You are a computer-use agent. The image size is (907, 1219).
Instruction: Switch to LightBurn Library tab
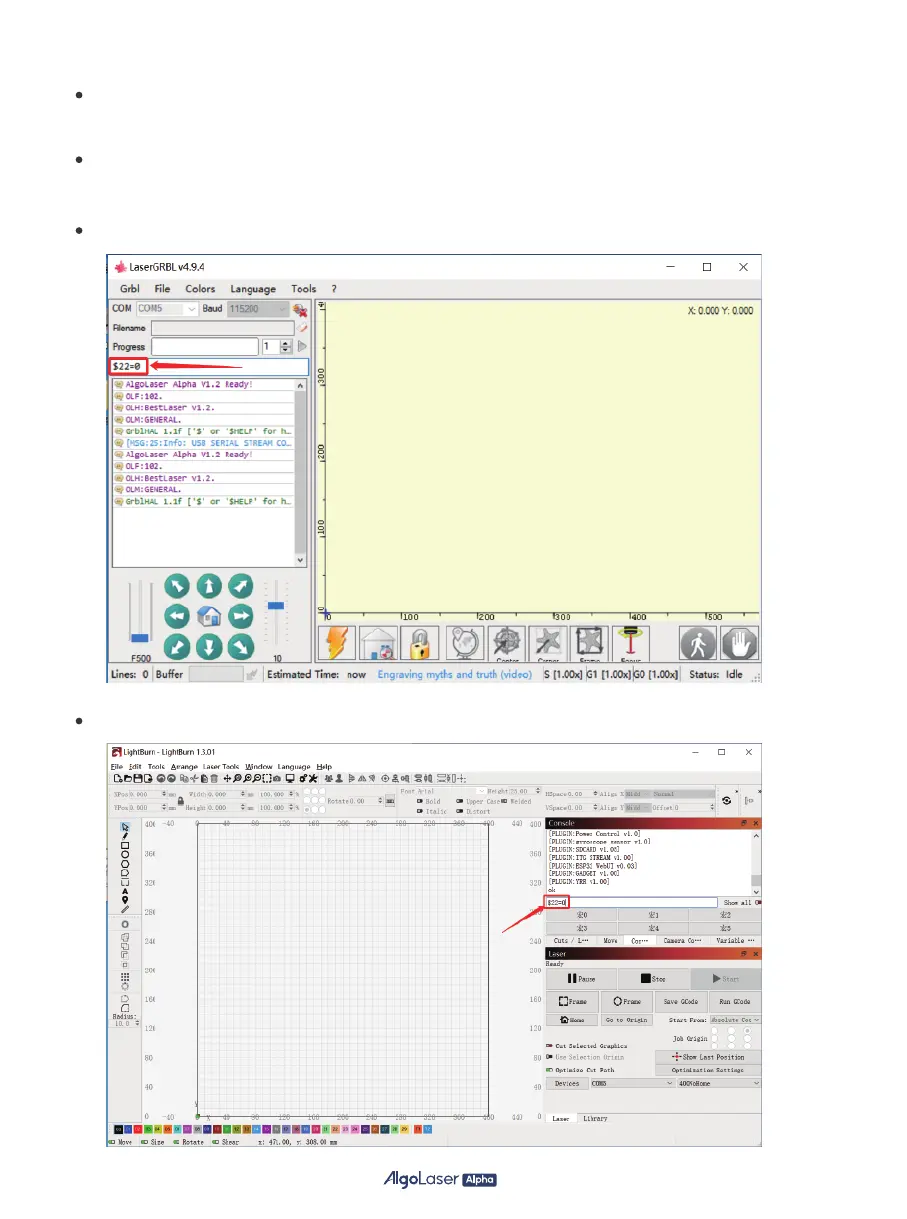click(595, 1119)
